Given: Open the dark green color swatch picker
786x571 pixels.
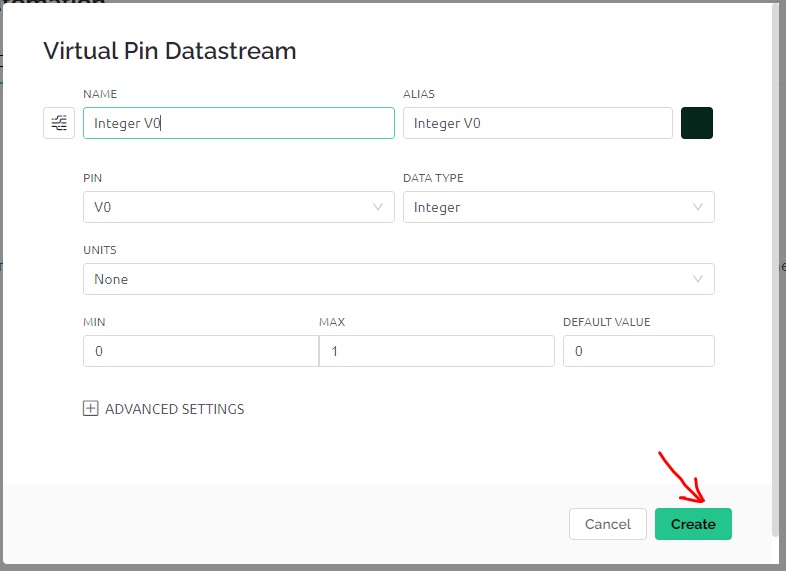Looking at the screenshot, I should [696, 123].
